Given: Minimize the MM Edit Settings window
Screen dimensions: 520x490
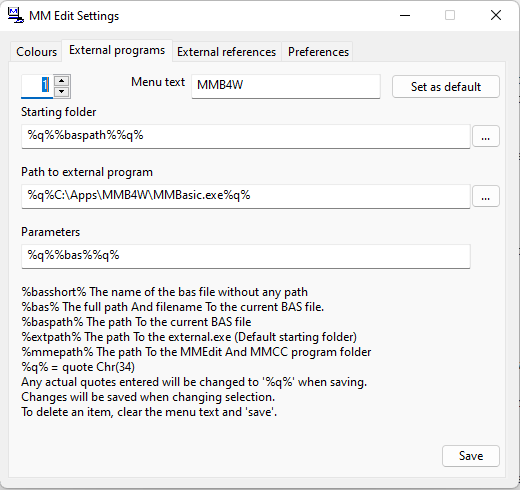Looking at the screenshot, I should pyautogui.click(x=405, y=15).
